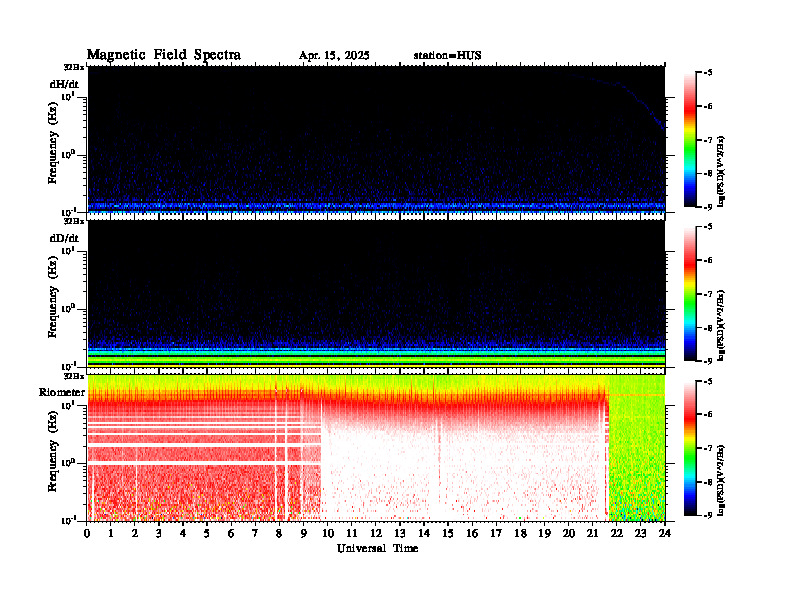Click the Riometer spectrogram plot
The image size is (792, 612).
[376, 448]
